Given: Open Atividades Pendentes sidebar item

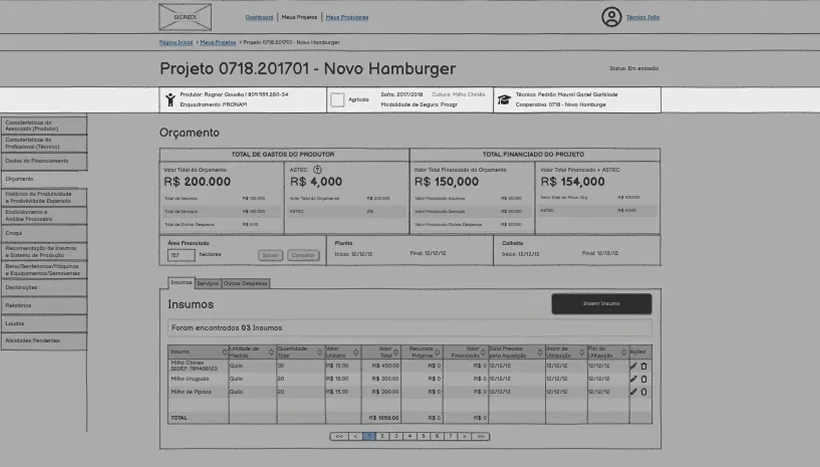Looking at the screenshot, I should tap(44, 340).
